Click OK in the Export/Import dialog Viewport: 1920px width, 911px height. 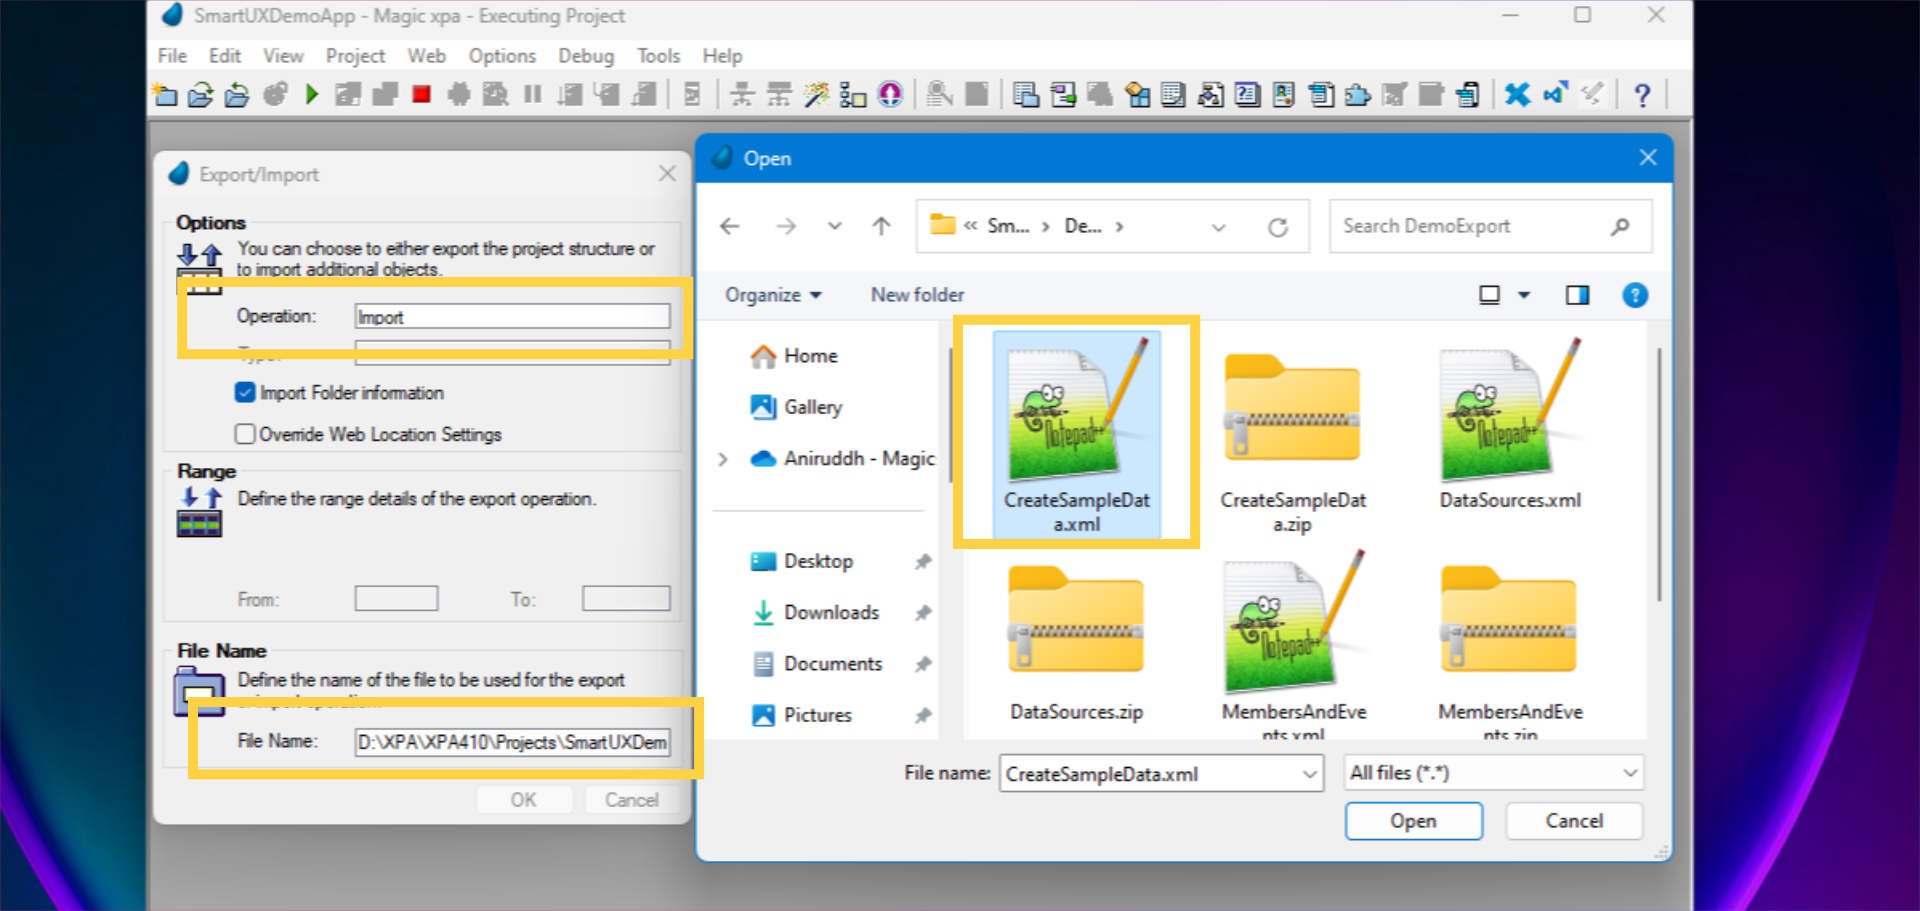coord(524,799)
